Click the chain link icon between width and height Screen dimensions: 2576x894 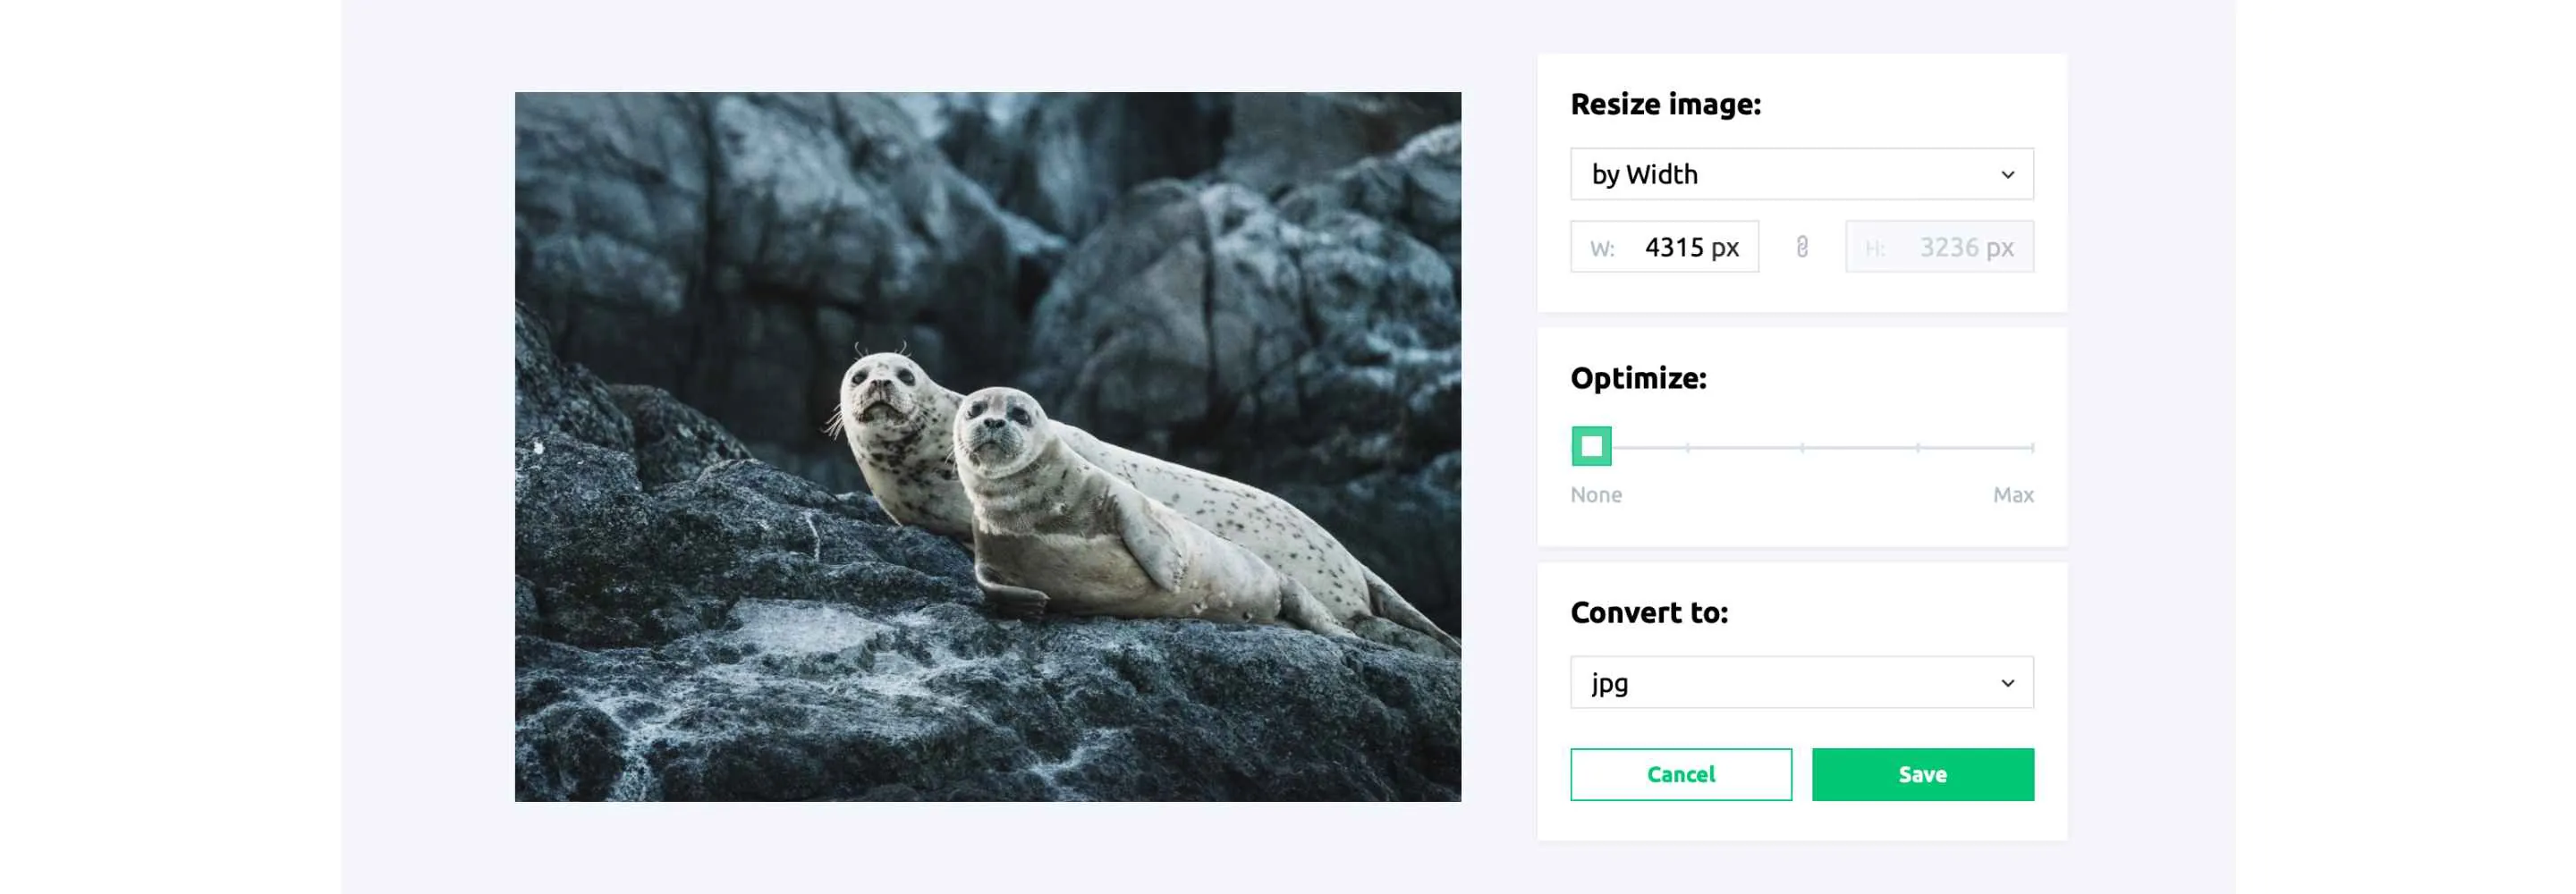tap(1802, 247)
